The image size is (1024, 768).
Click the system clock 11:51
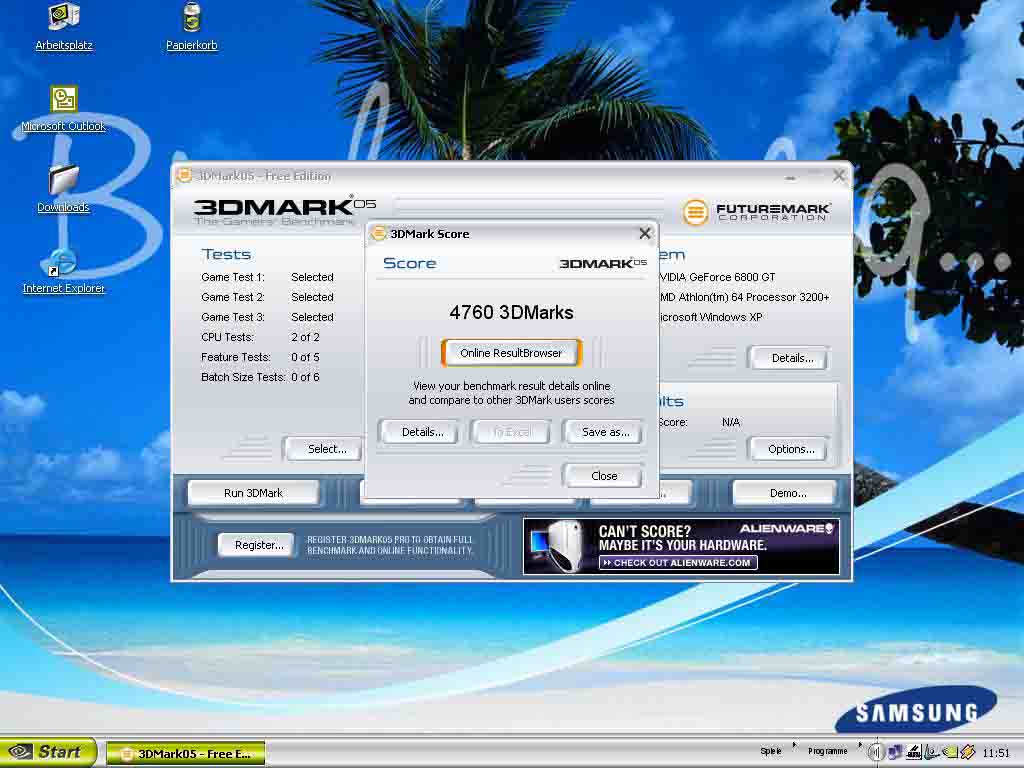995,752
